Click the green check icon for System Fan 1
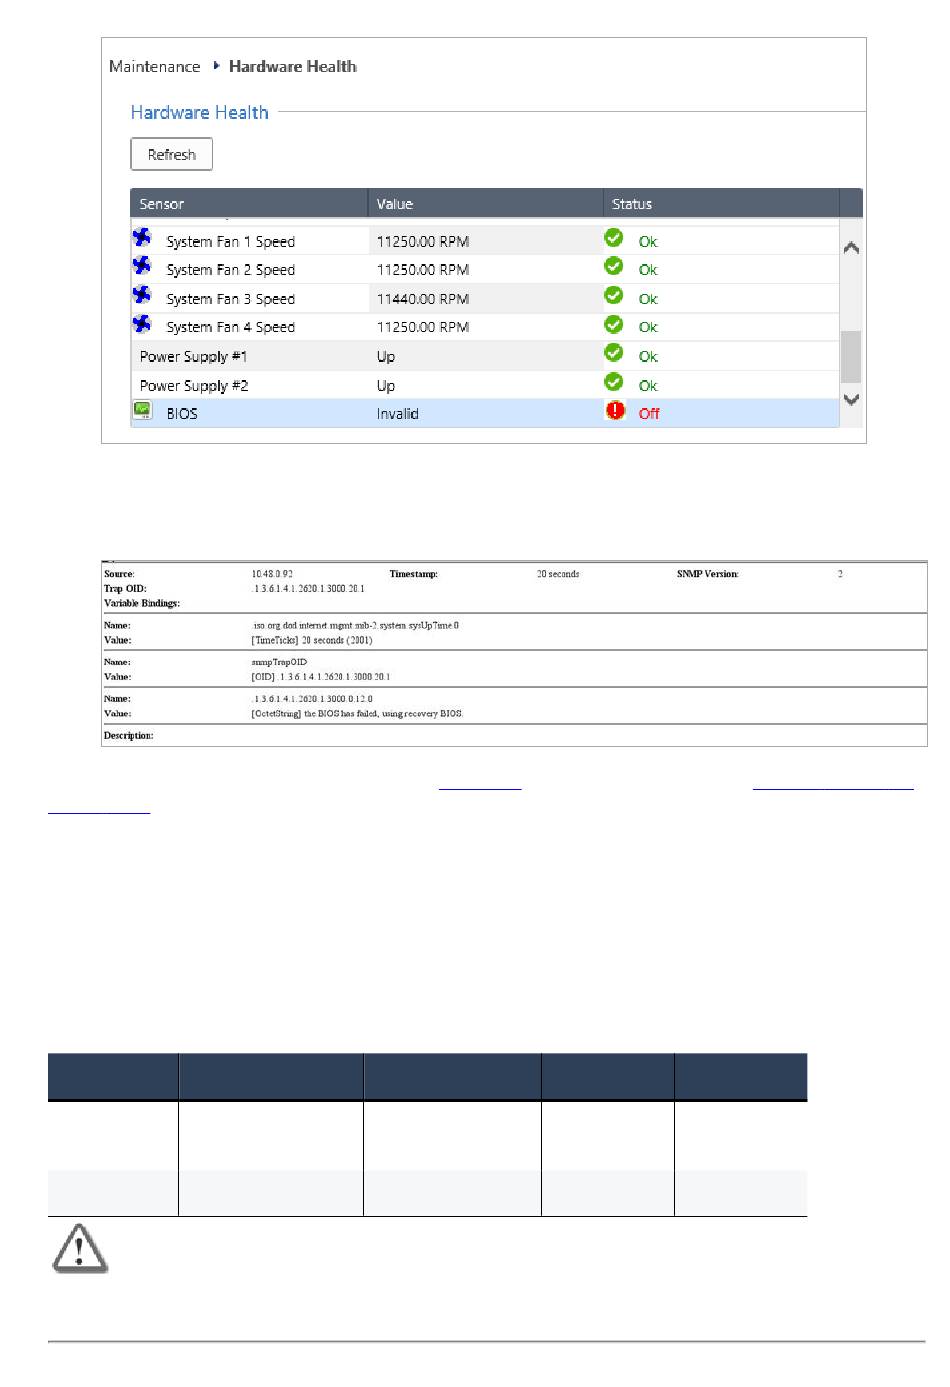Screen dimensions: 950x1387 pyautogui.click(x=614, y=238)
